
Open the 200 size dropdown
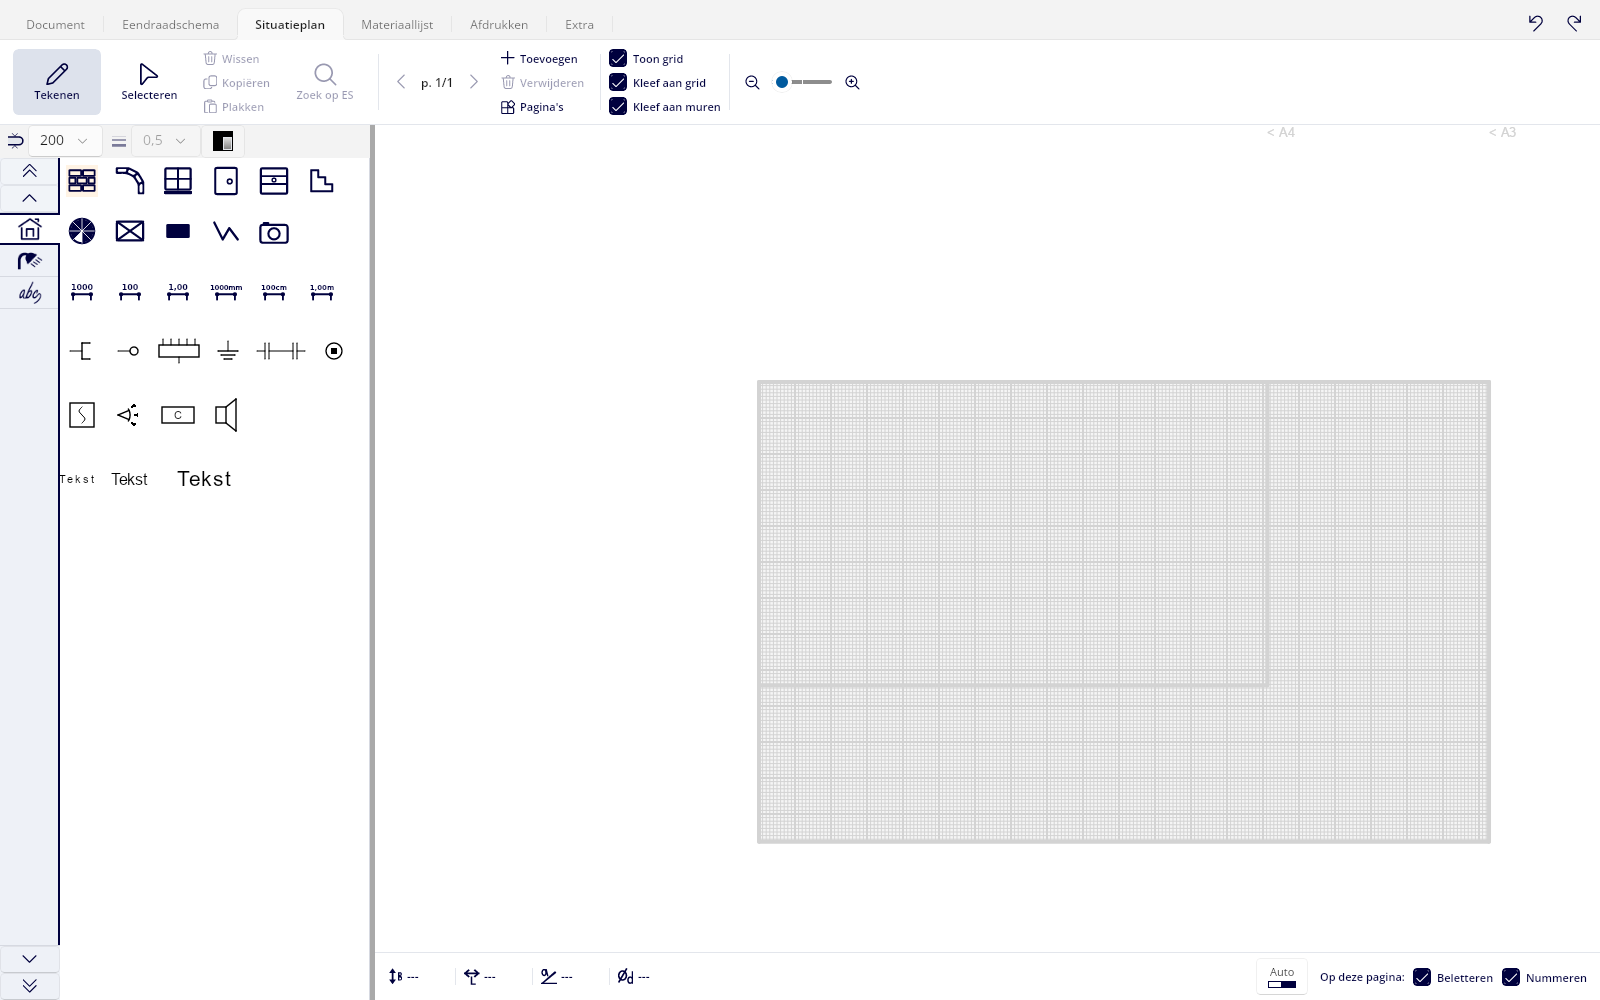tap(65, 141)
